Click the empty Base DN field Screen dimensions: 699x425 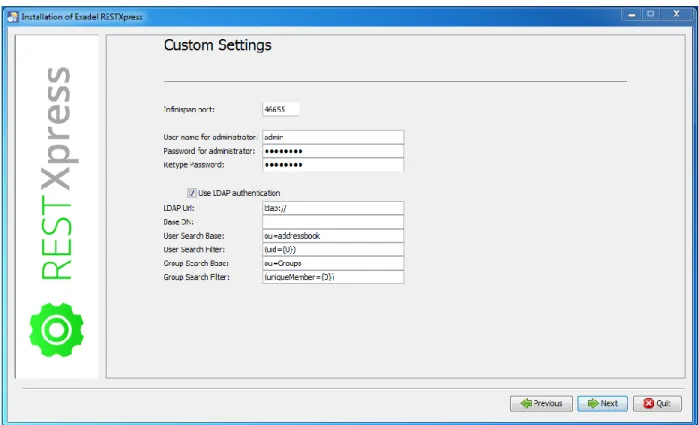[333, 222]
